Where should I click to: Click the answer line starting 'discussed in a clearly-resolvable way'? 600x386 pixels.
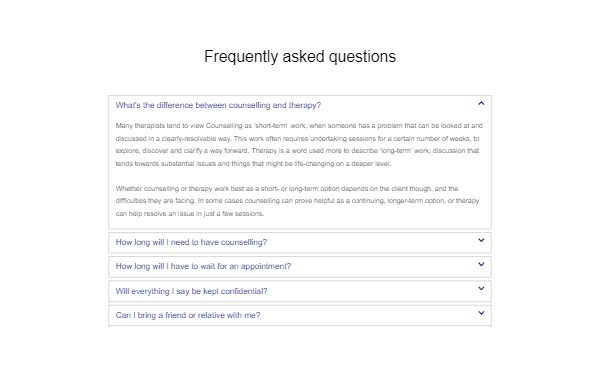click(x=297, y=138)
